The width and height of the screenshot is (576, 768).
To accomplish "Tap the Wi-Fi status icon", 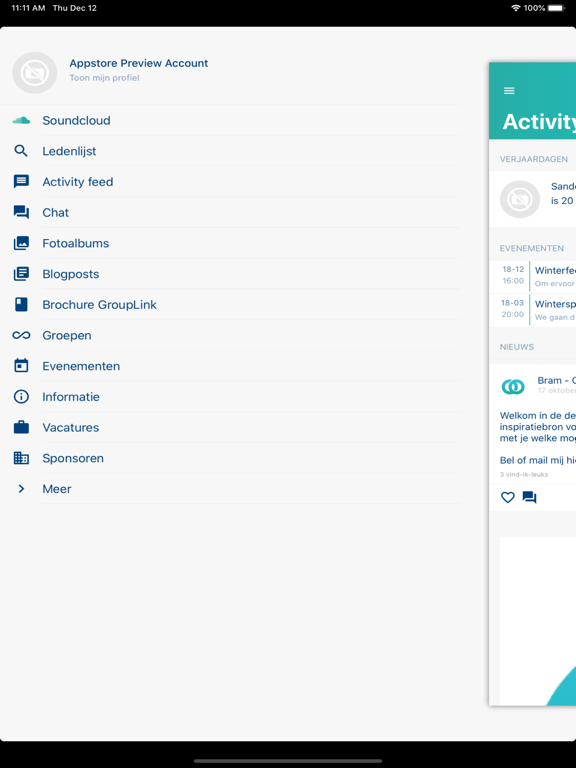I will tap(516, 8).
